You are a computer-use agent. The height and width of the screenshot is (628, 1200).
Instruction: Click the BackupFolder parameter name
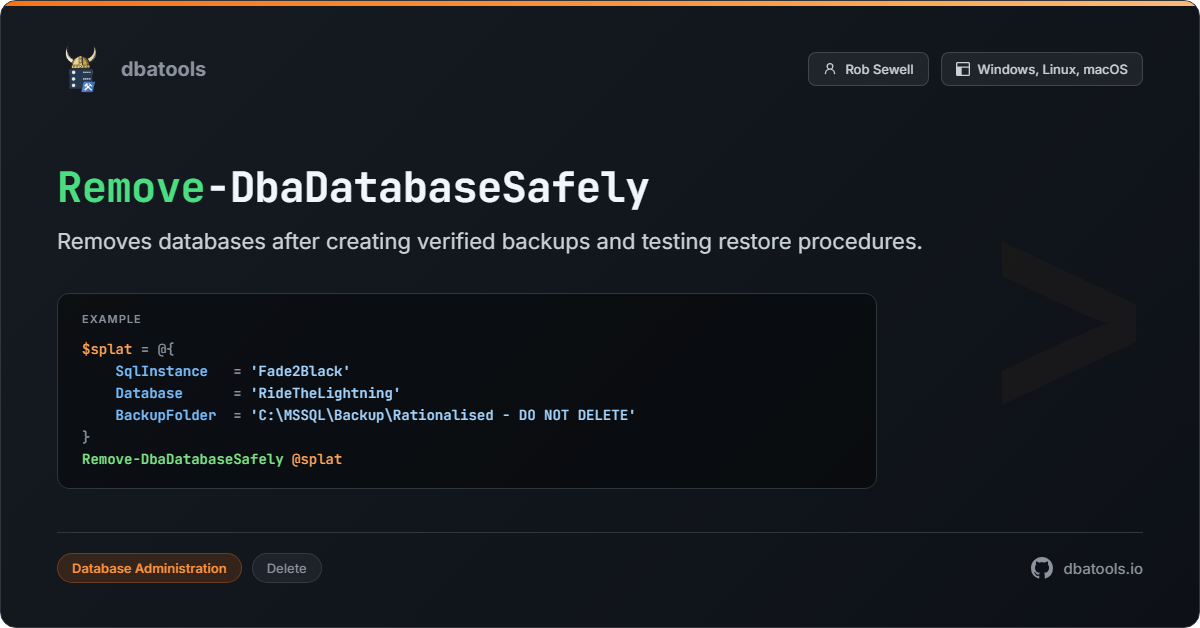click(165, 415)
